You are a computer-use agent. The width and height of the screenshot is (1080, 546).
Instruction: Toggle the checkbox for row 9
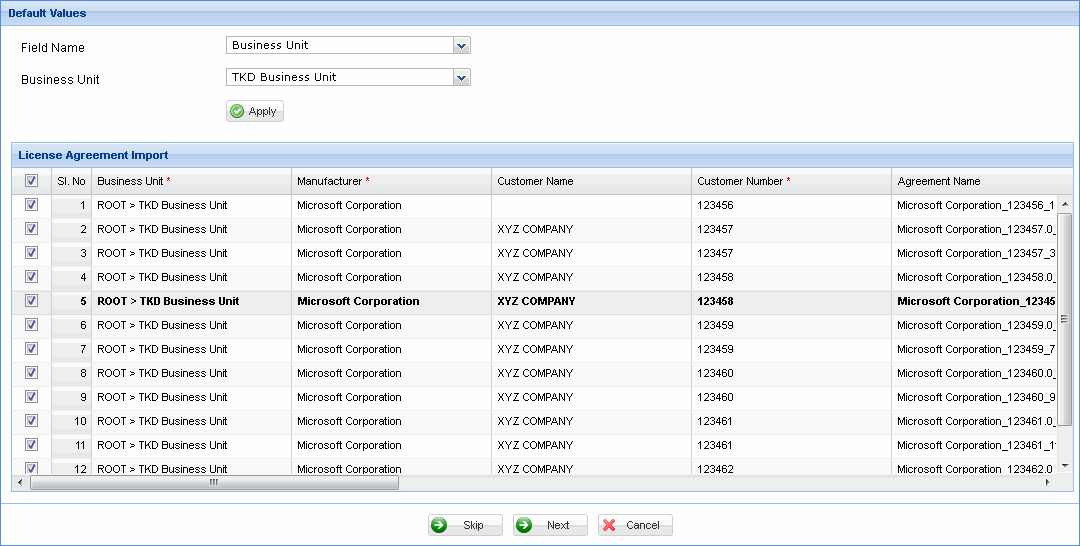coord(31,397)
